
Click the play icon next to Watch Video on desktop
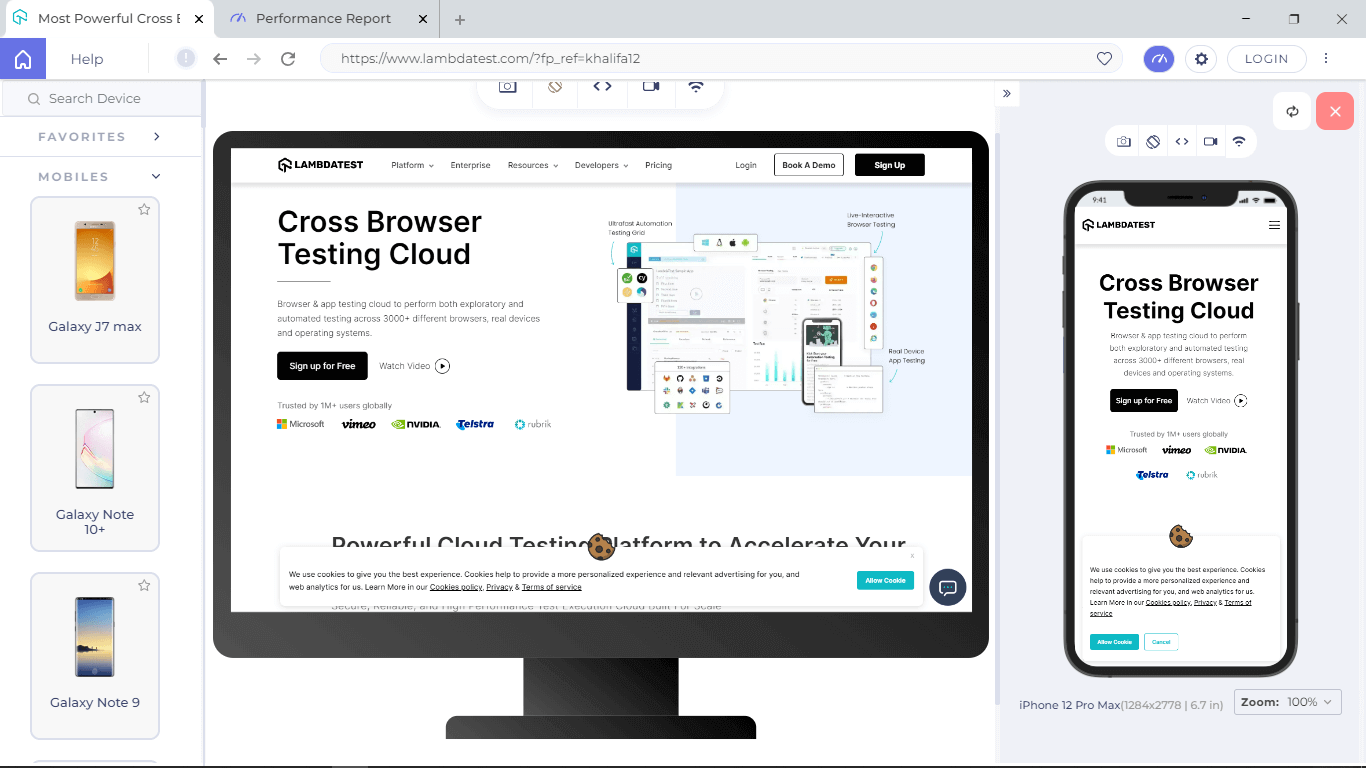[442, 366]
